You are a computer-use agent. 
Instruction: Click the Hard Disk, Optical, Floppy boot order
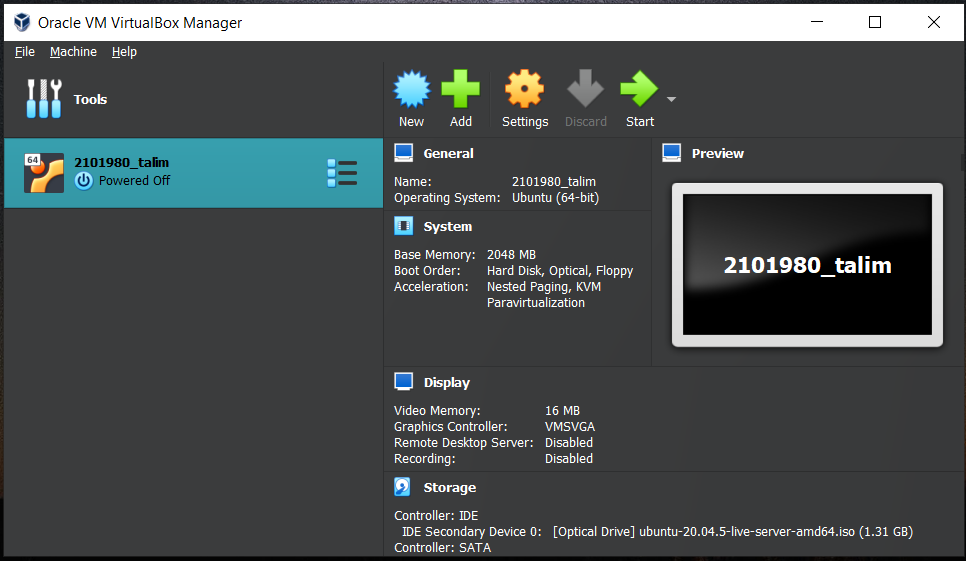(559, 270)
